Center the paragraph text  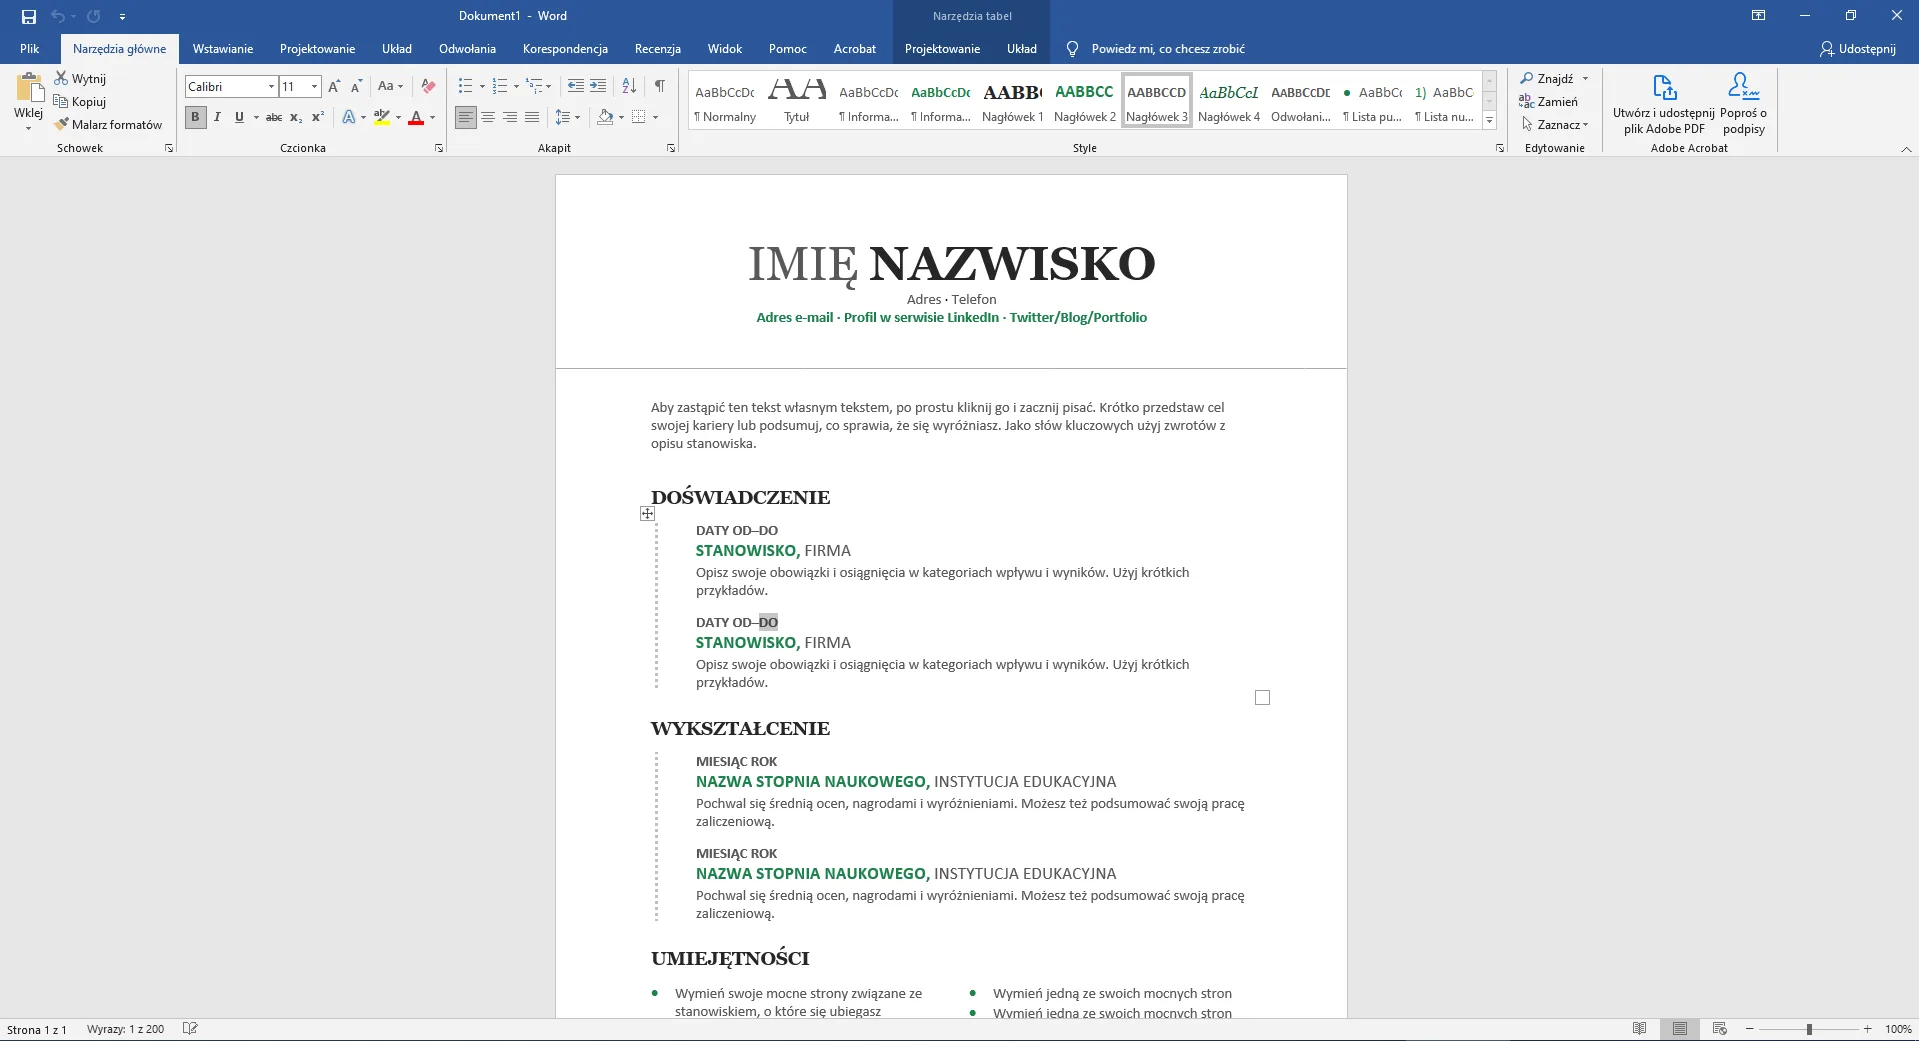tap(488, 117)
